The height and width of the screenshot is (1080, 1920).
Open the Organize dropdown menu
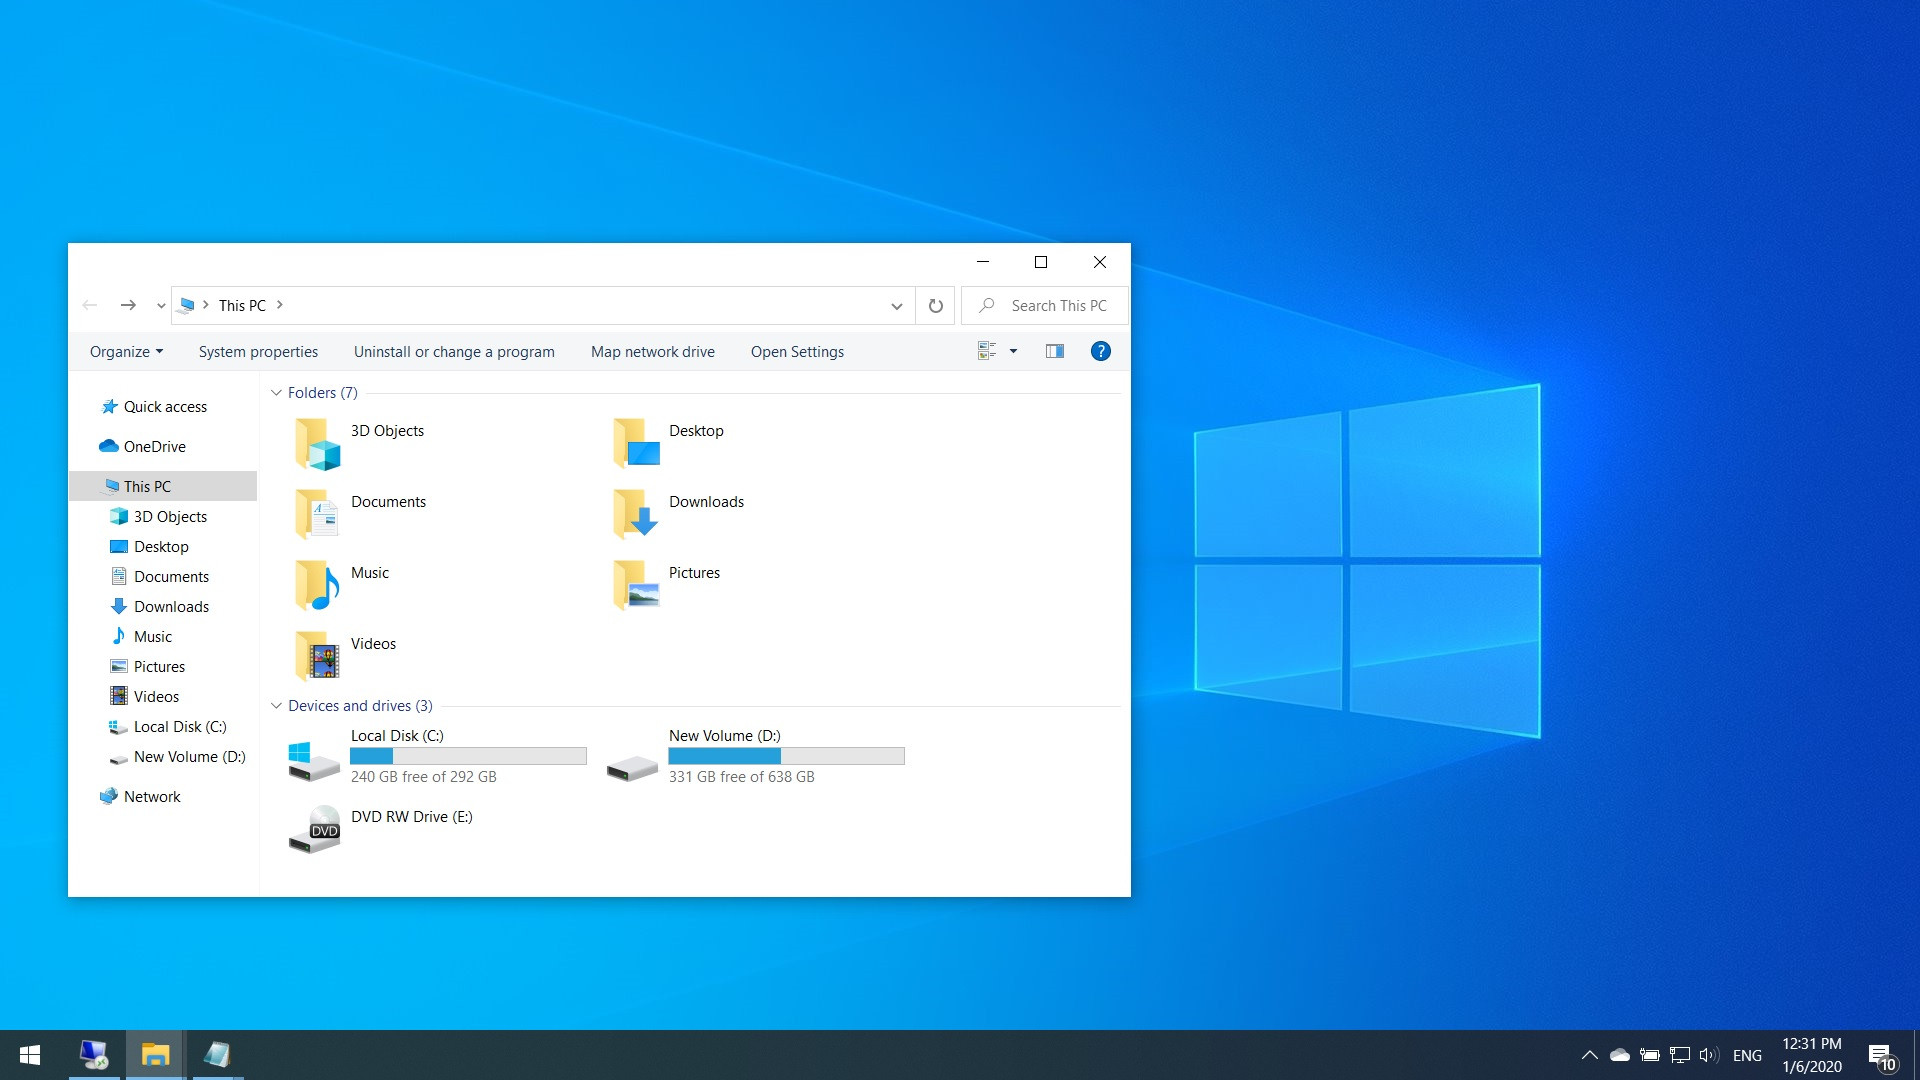coord(126,352)
